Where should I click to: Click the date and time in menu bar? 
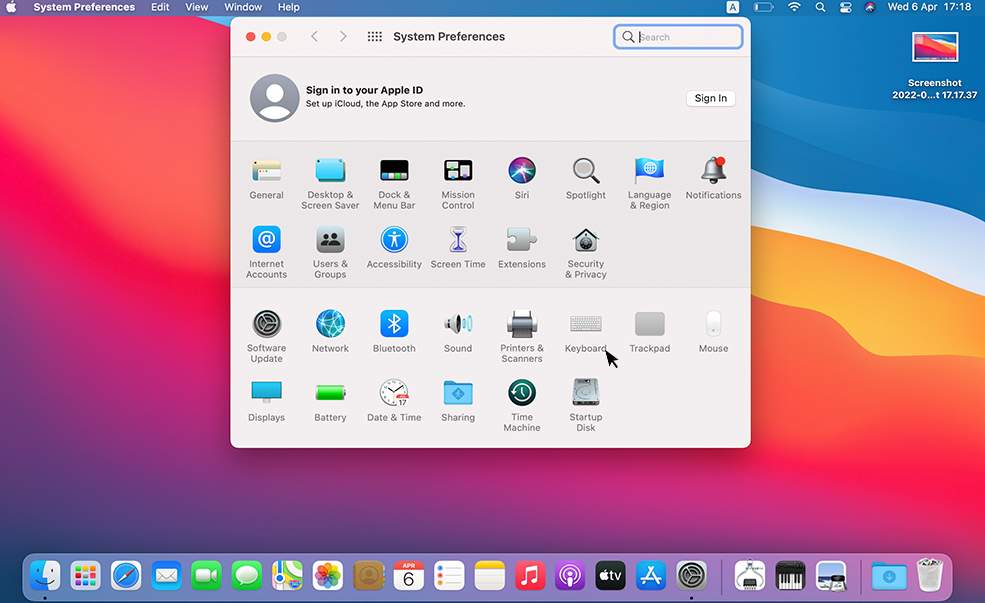[930, 8]
